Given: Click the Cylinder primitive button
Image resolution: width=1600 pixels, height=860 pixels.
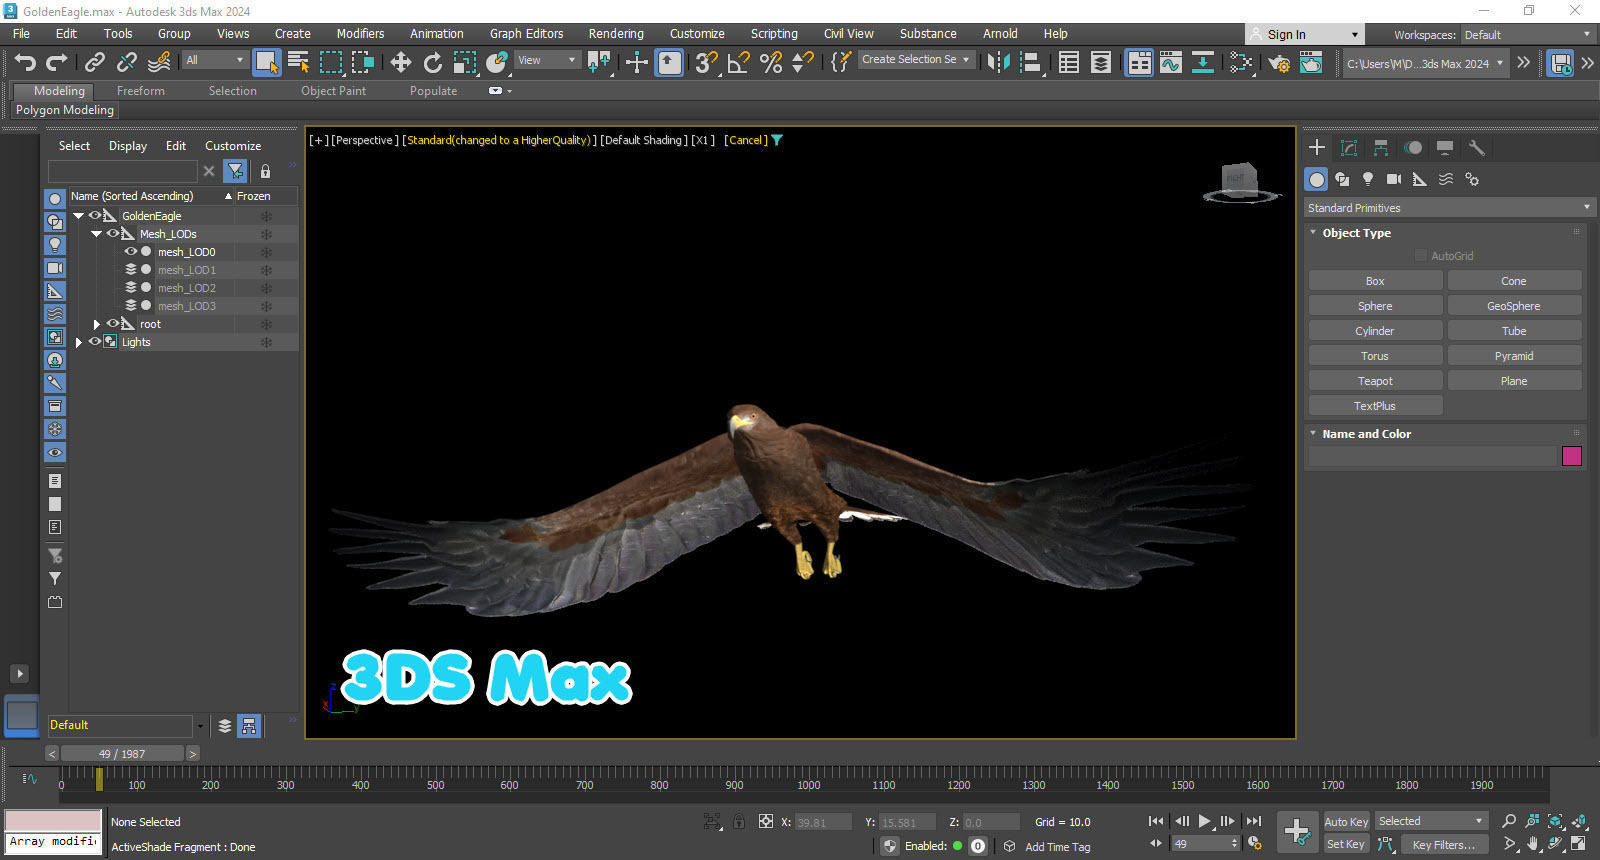Looking at the screenshot, I should (x=1375, y=330).
